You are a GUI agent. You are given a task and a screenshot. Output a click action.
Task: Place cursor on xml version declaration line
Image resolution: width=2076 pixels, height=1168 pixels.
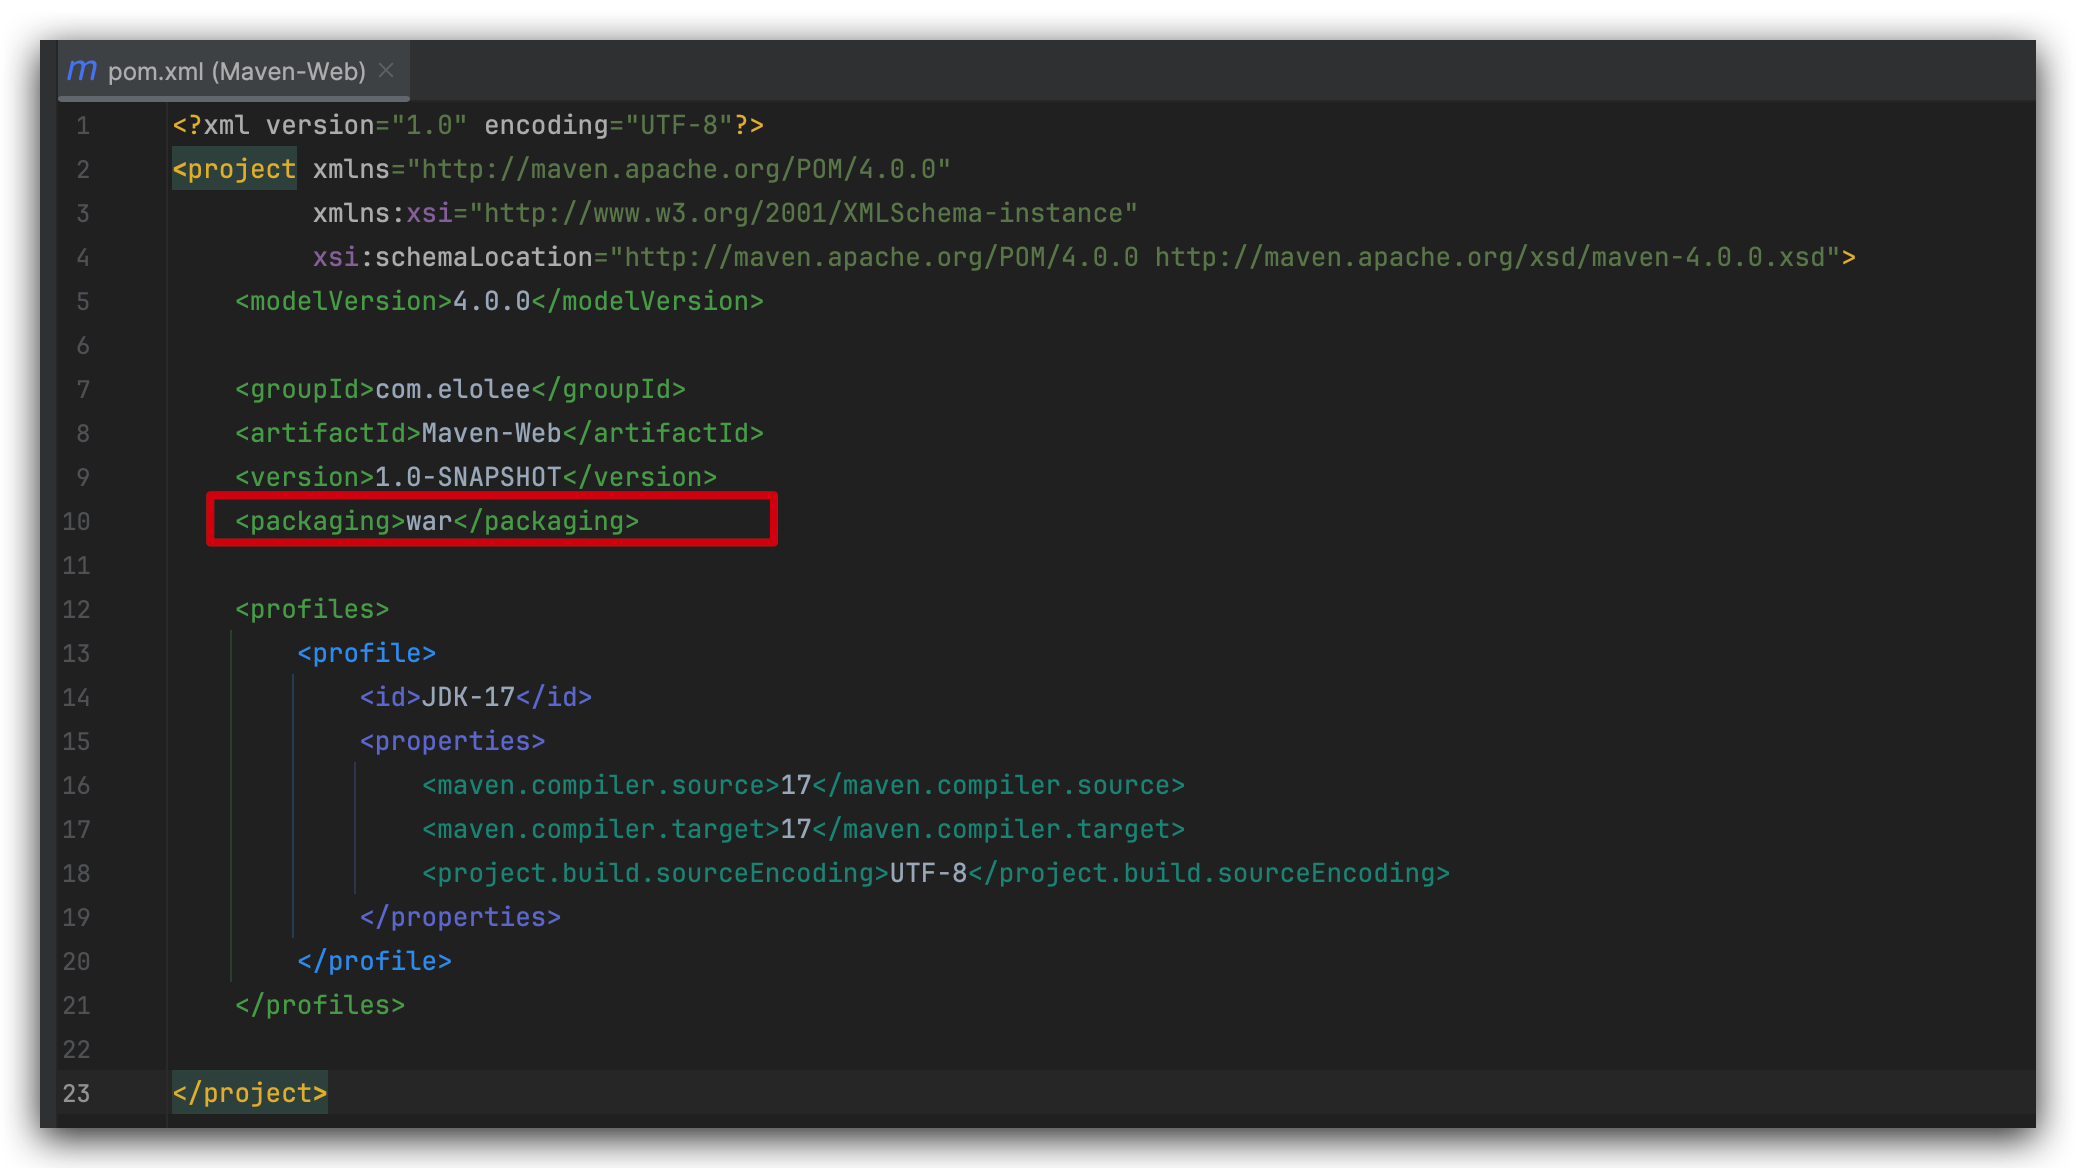[x=468, y=126]
